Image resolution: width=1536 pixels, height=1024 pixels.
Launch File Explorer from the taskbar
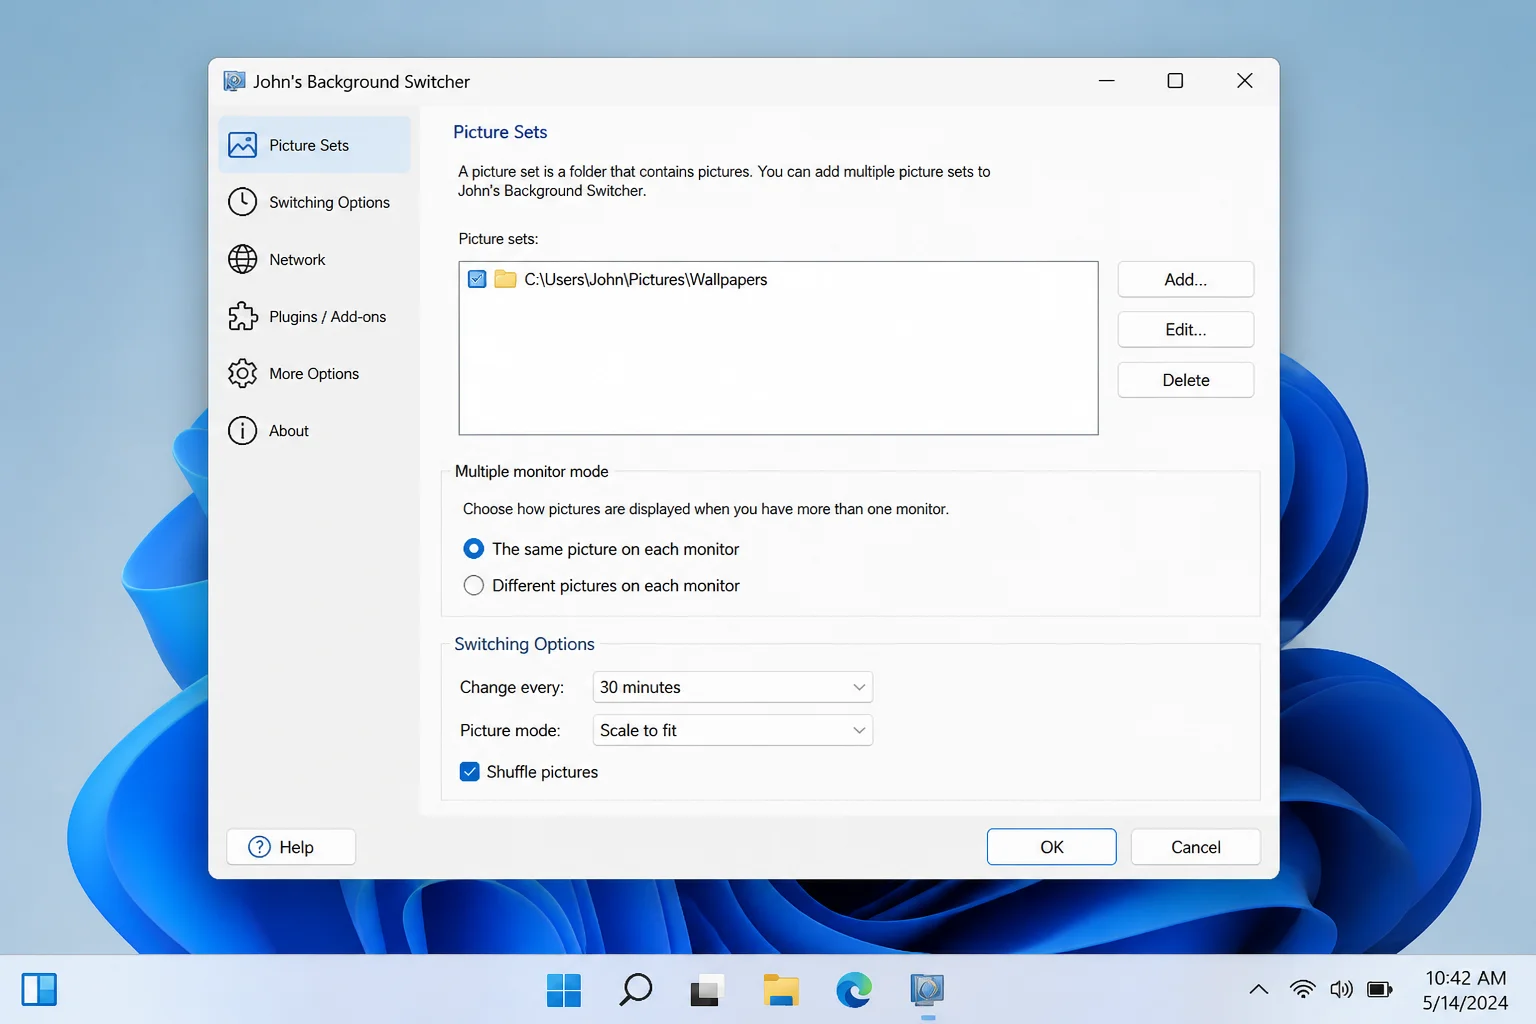coord(781,990)
